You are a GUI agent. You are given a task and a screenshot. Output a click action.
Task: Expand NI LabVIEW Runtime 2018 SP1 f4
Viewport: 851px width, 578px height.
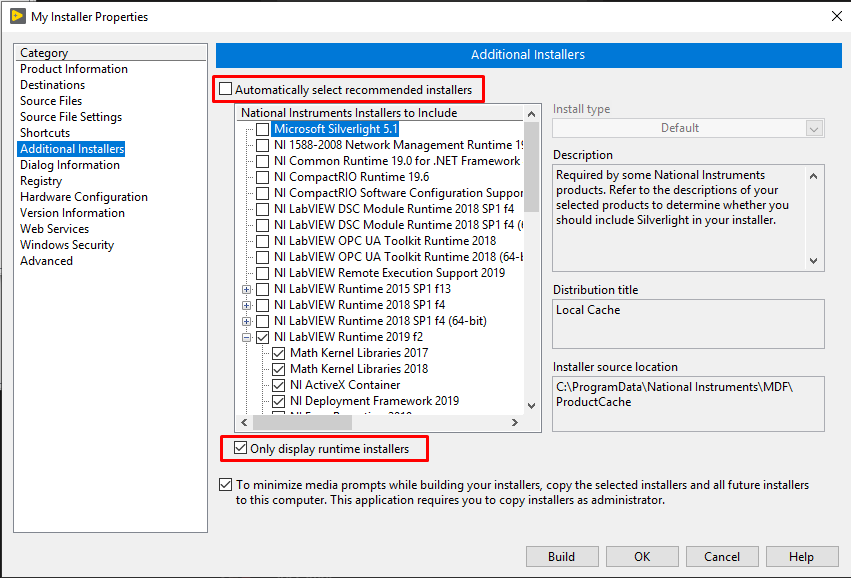click(x=246, y=305)
